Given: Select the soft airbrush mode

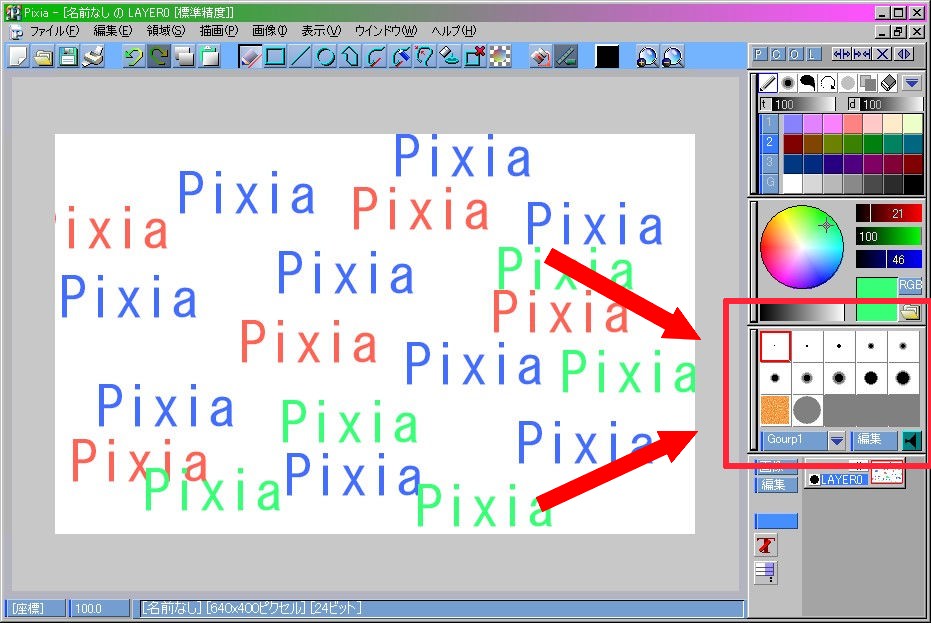Looking at the screenshot, I should 788,83.
